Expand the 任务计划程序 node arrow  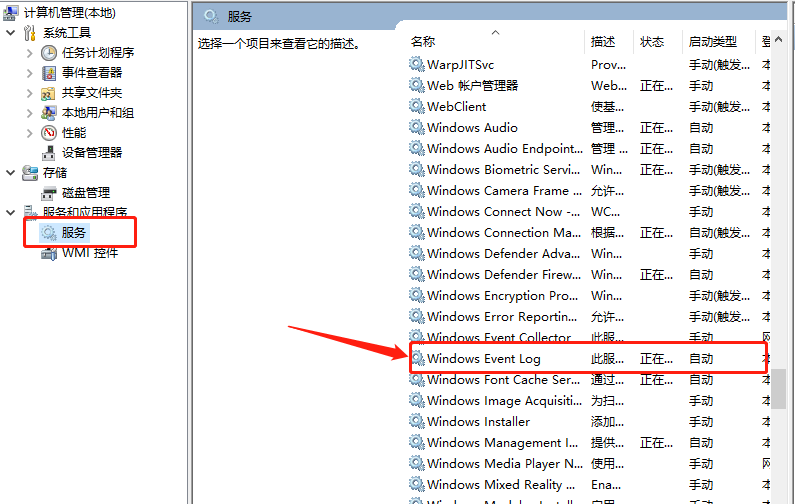[x=29, y=53]
